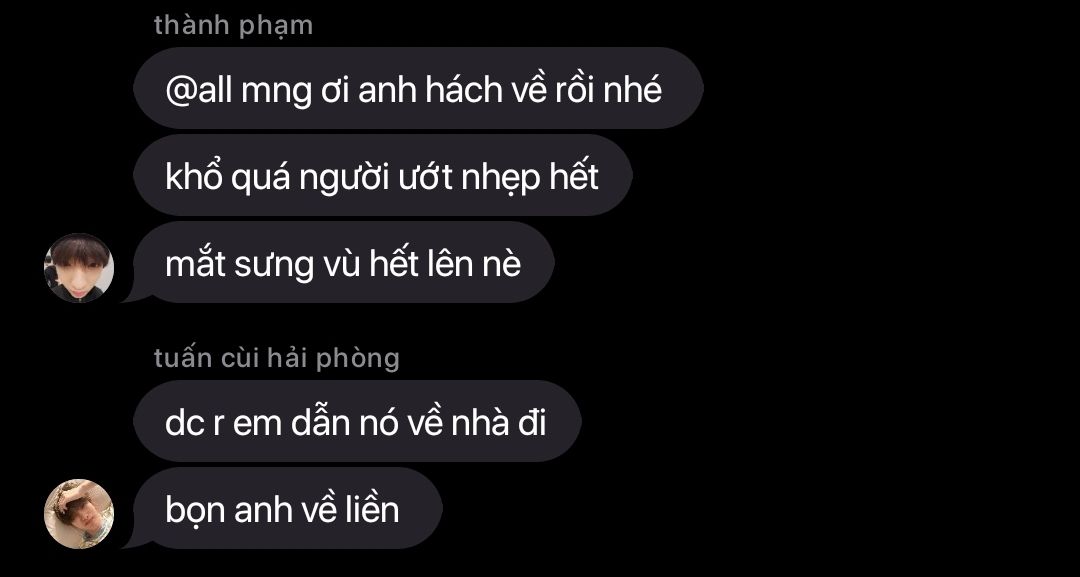Click the word 'bọn' in the final message
Screen dimensions: 1080x577
coord(196,511)
